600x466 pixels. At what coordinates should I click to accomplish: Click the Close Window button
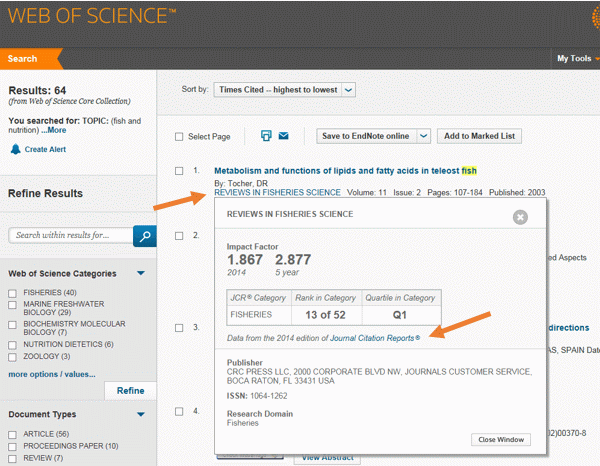501,440
